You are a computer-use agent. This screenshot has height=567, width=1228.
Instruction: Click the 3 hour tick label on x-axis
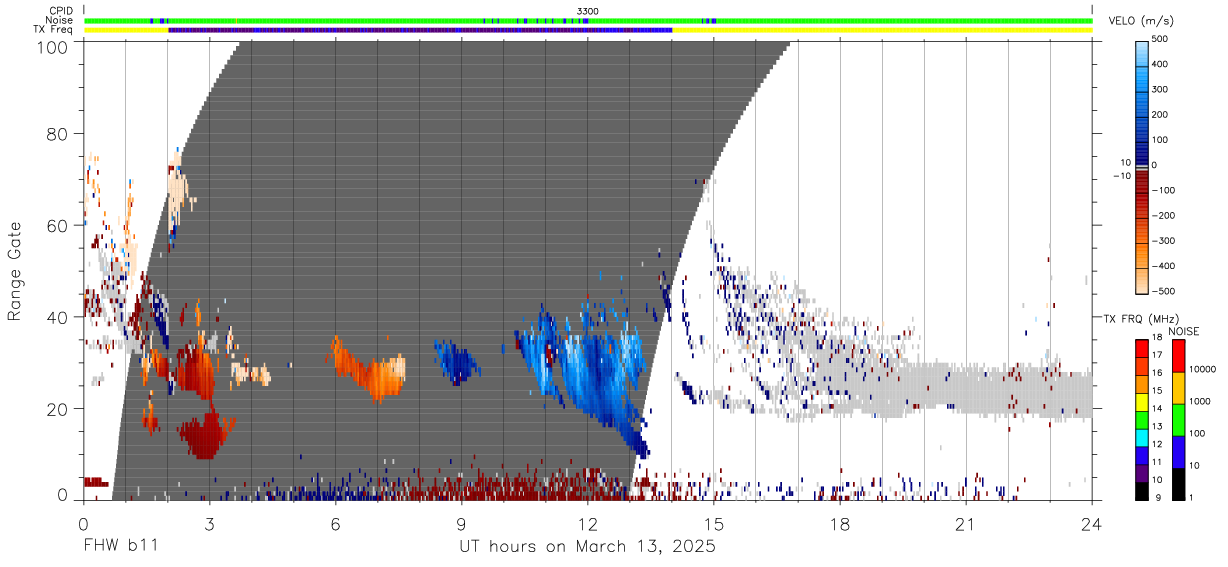(209, 523)
